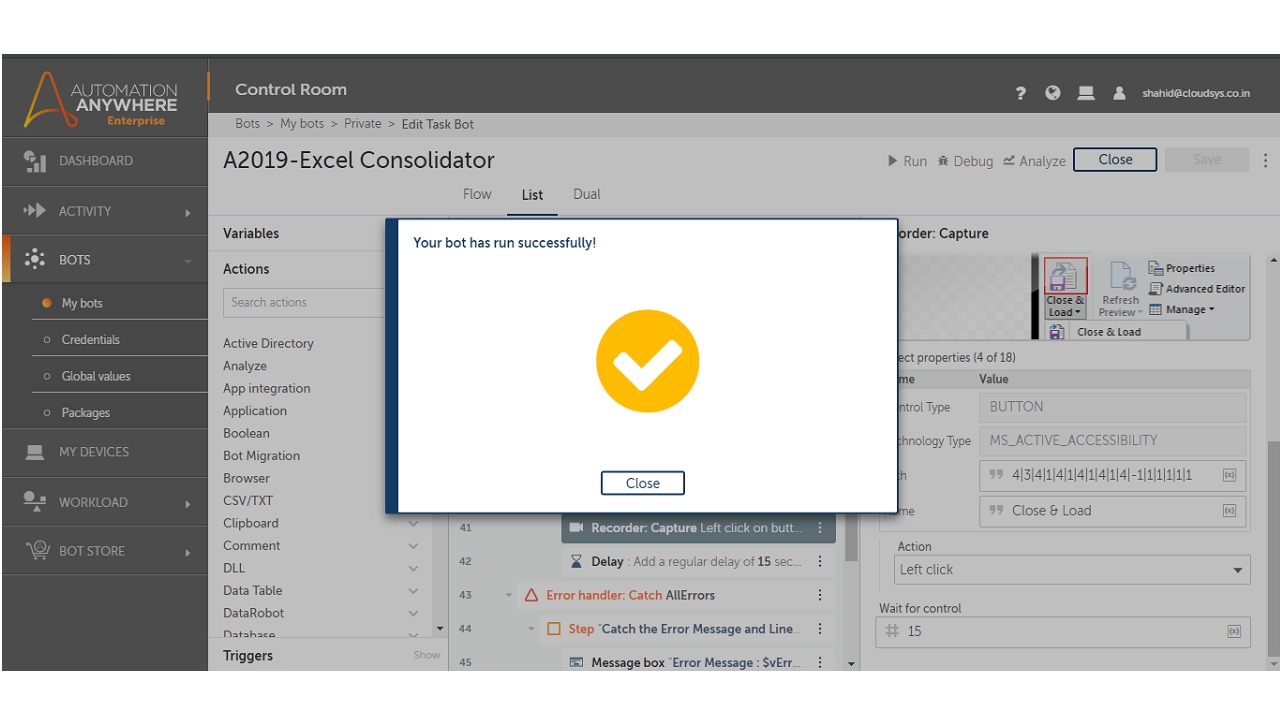Open Credentials in the sidebar
The height and width of the screenshot is (720, 1280).
tap(91, 340)
